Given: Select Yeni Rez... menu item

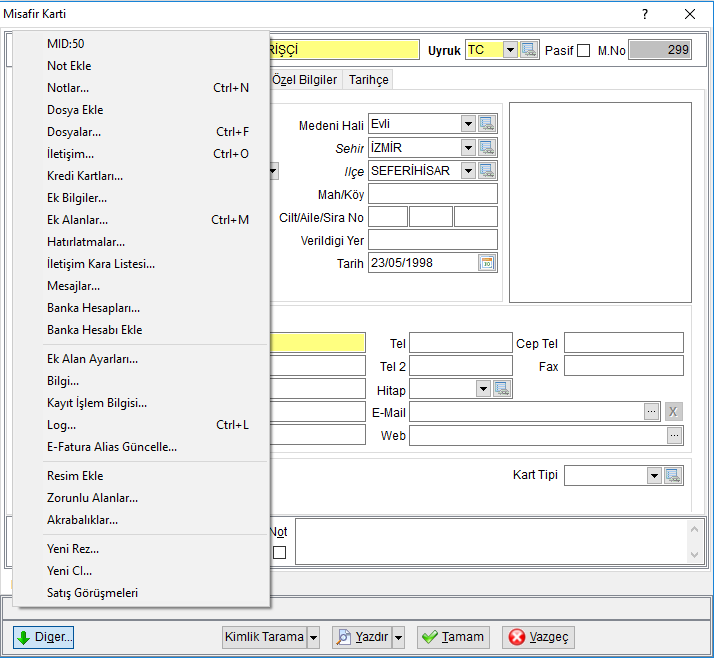Looking at the screenshot, I should coord(141,549).
